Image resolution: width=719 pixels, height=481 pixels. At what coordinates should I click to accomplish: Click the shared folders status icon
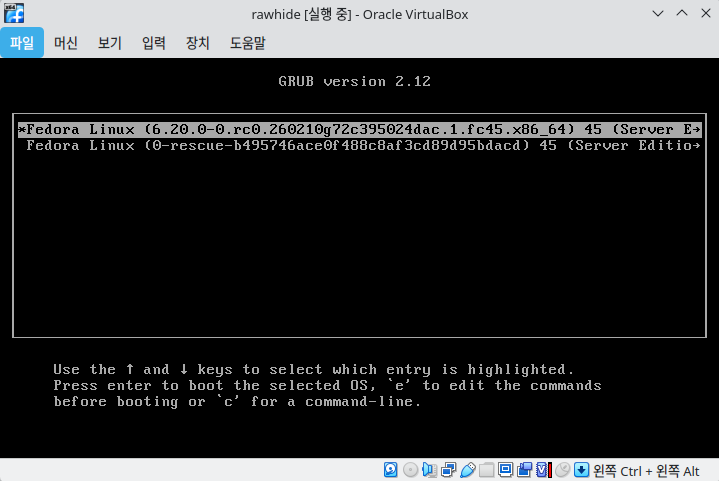tap(487, 470)
